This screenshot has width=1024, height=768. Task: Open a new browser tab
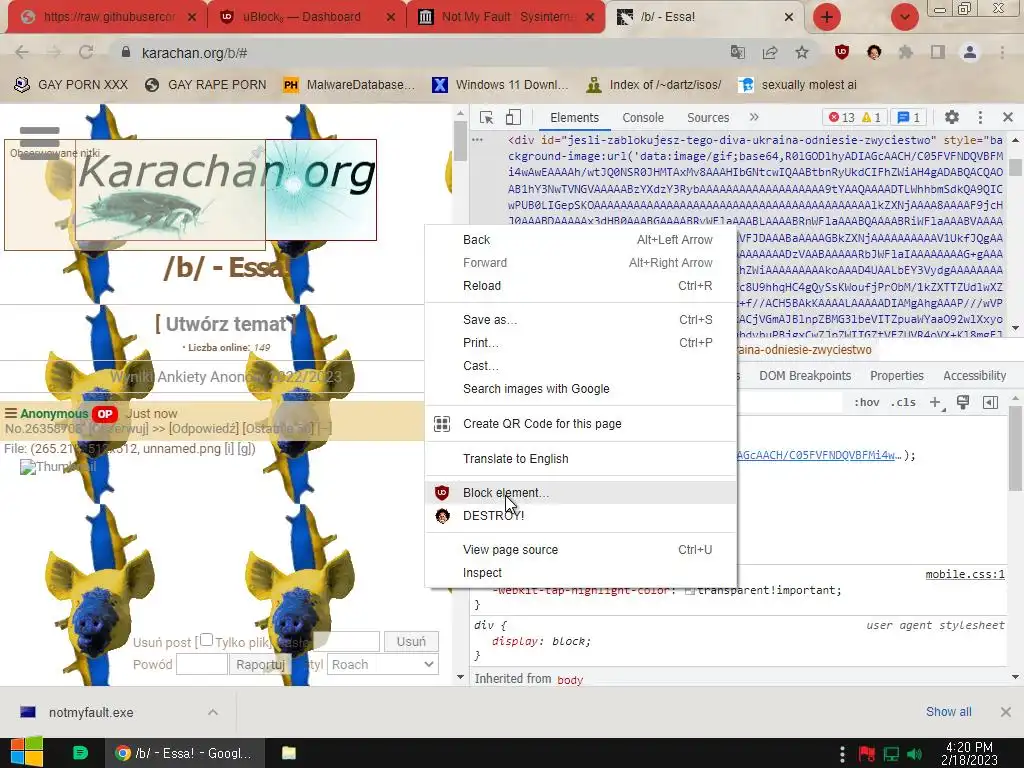(x=827, y=17)
